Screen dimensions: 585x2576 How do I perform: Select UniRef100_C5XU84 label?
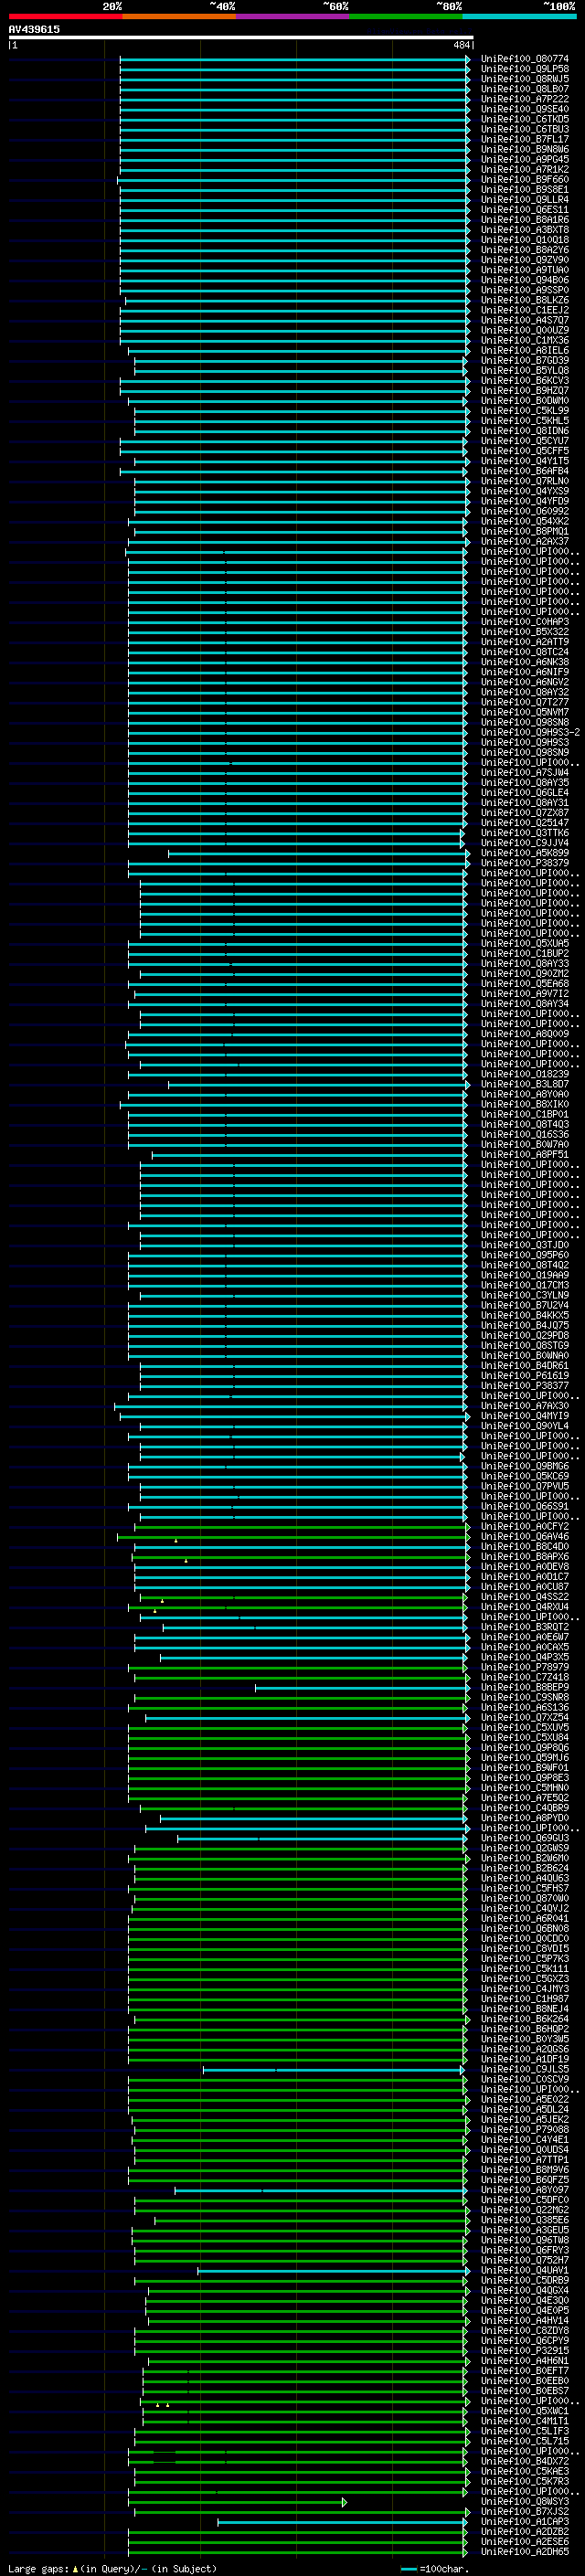[x=524, y=1737]
